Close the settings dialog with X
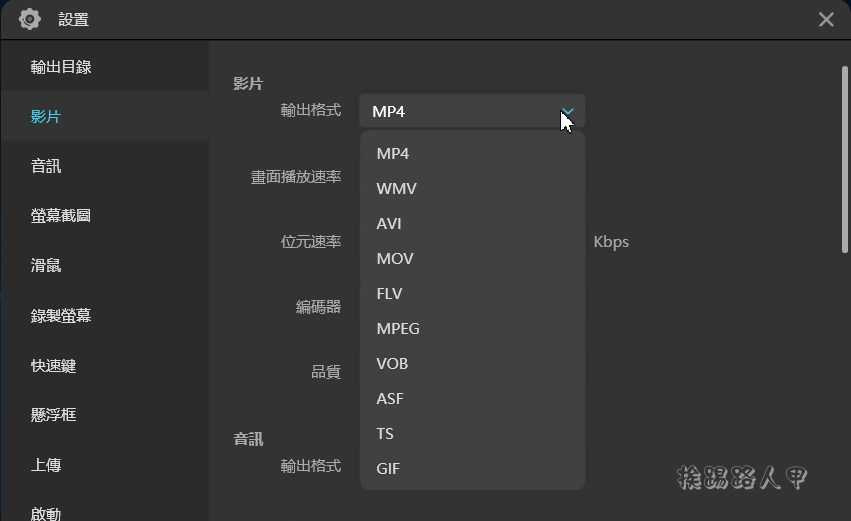Viewport: 851px width, 521px height. tap(826, 20)
